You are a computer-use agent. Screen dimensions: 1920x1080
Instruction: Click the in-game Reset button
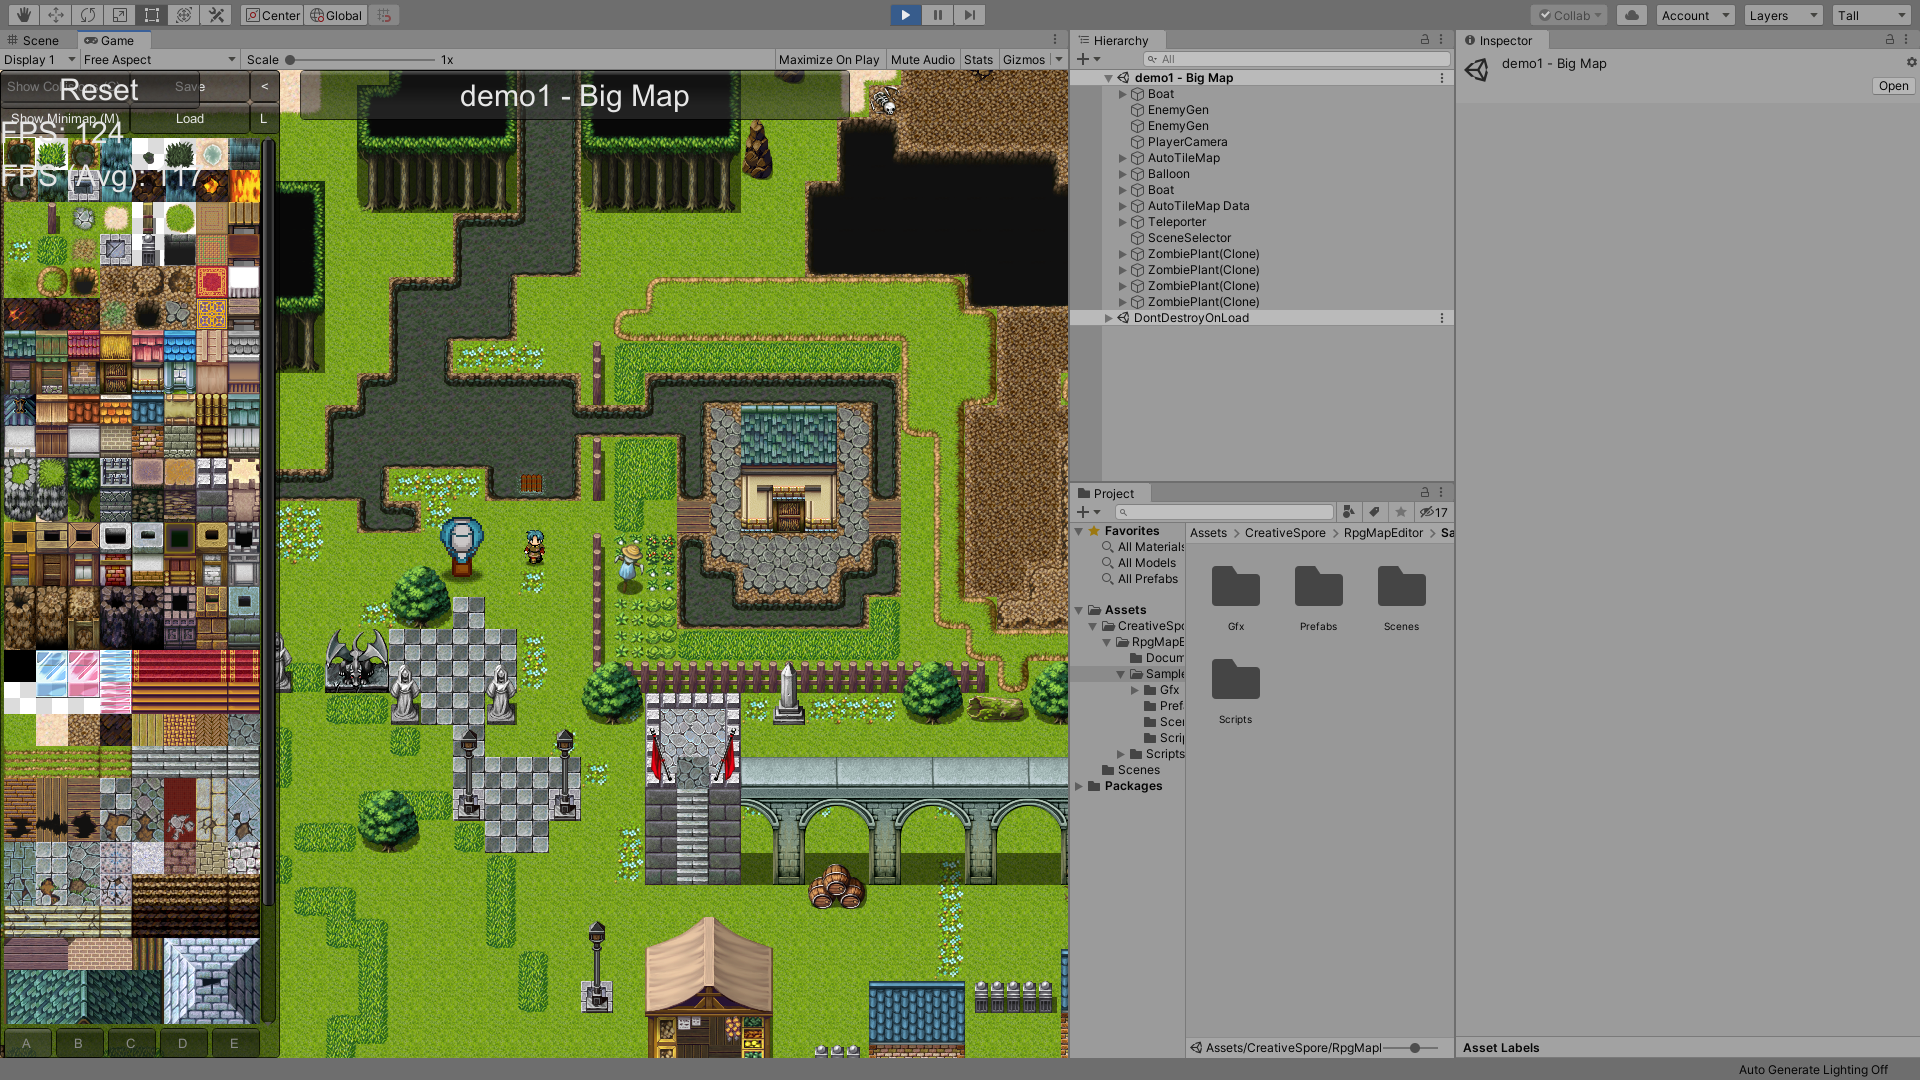coord(99,90)
